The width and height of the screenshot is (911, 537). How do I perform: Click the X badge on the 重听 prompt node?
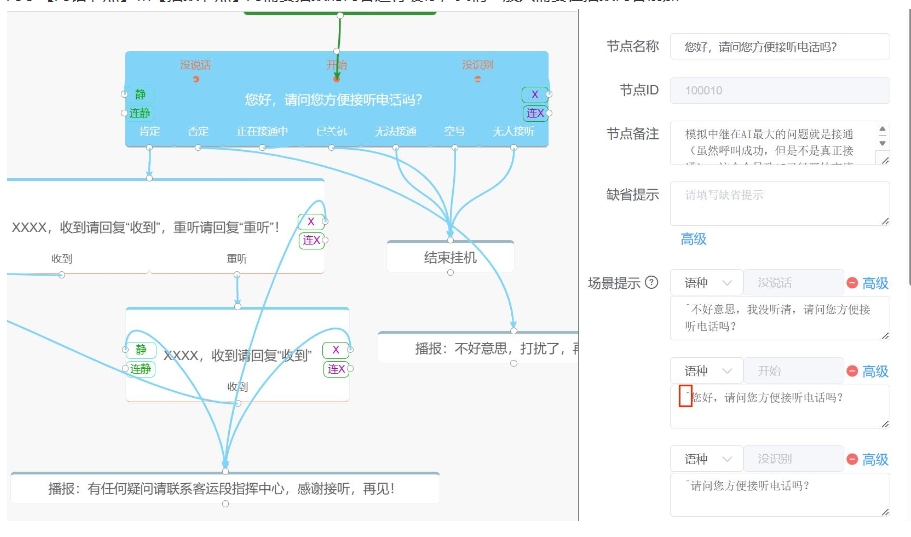[x=311, y=221]
